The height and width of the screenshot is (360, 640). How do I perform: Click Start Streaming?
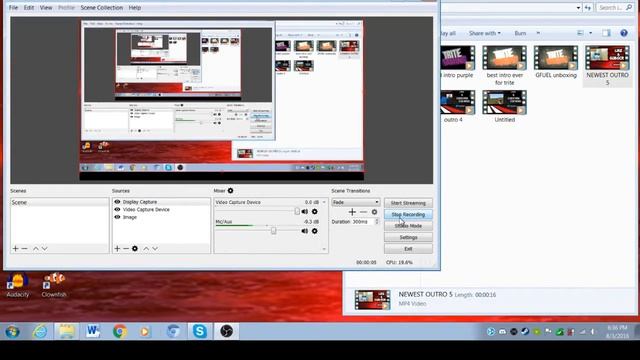point(408,203)
